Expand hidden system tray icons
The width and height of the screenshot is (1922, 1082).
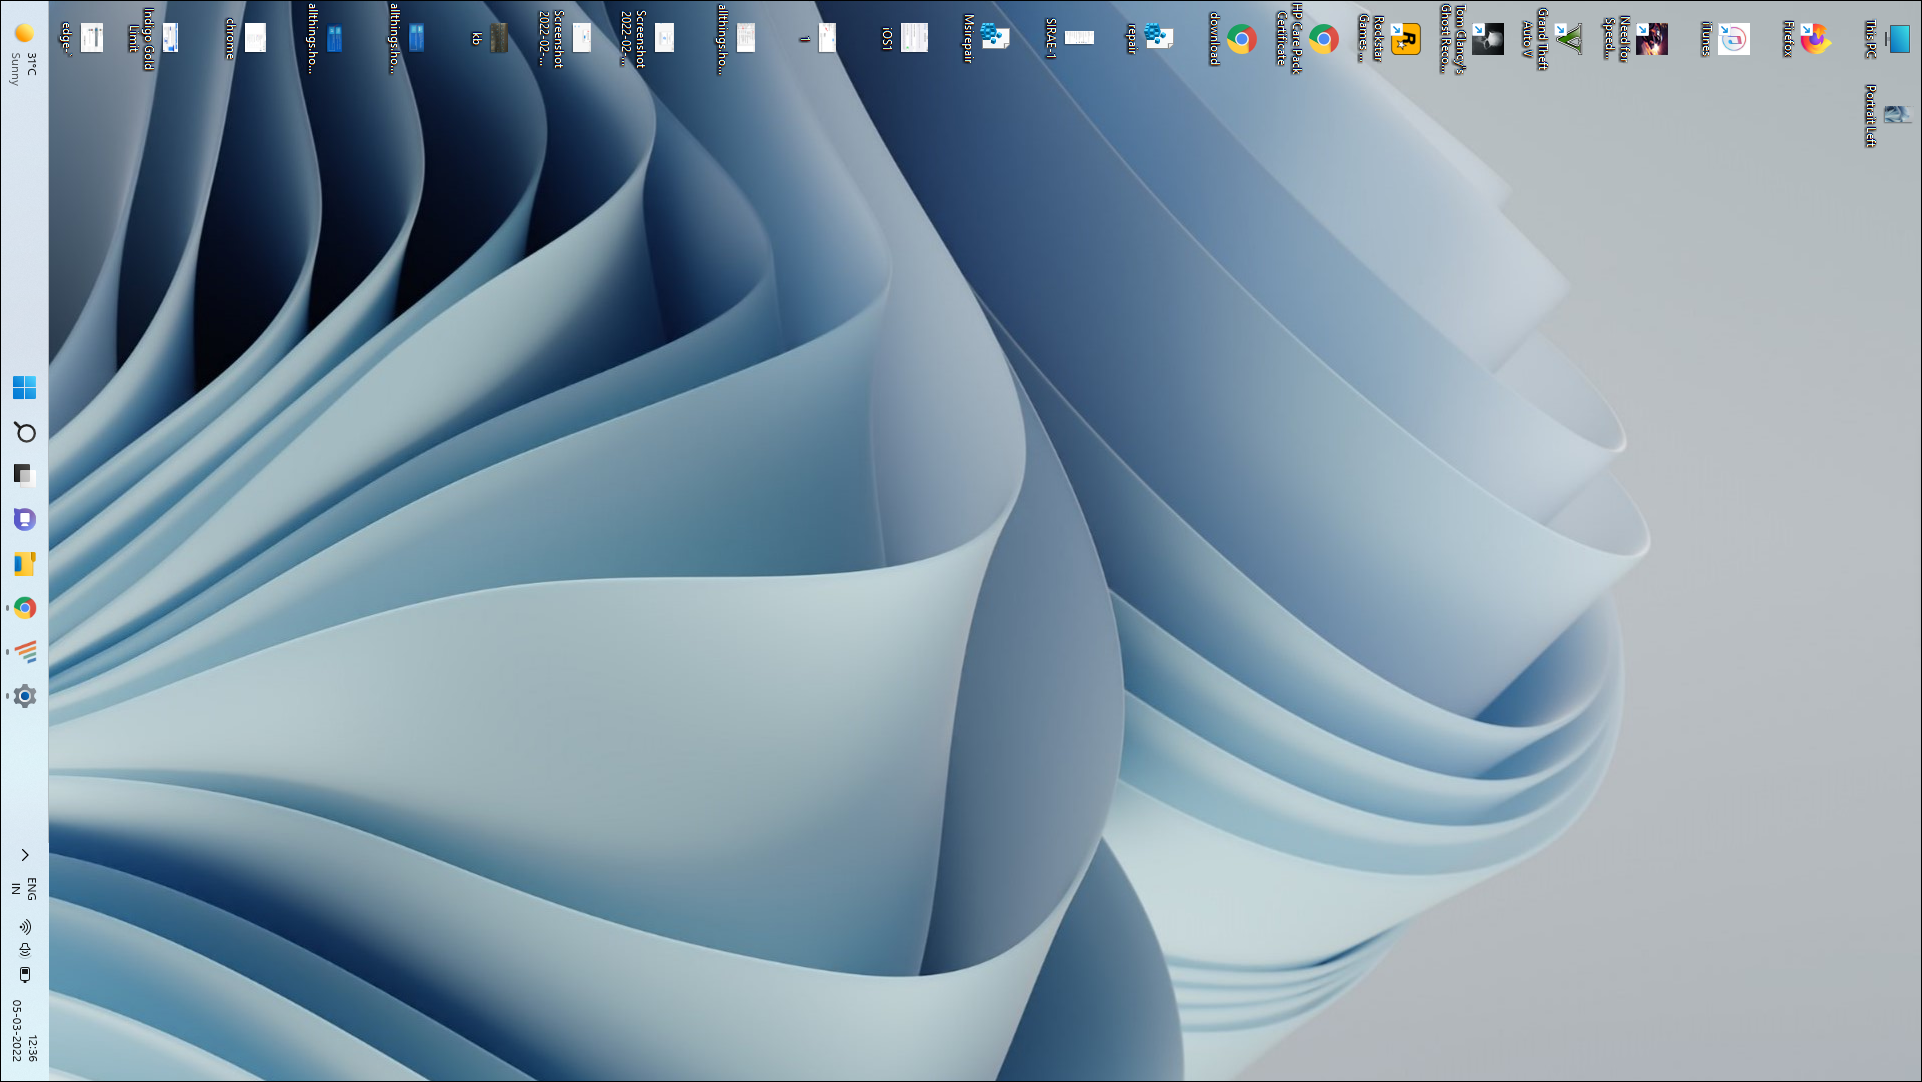24,854
